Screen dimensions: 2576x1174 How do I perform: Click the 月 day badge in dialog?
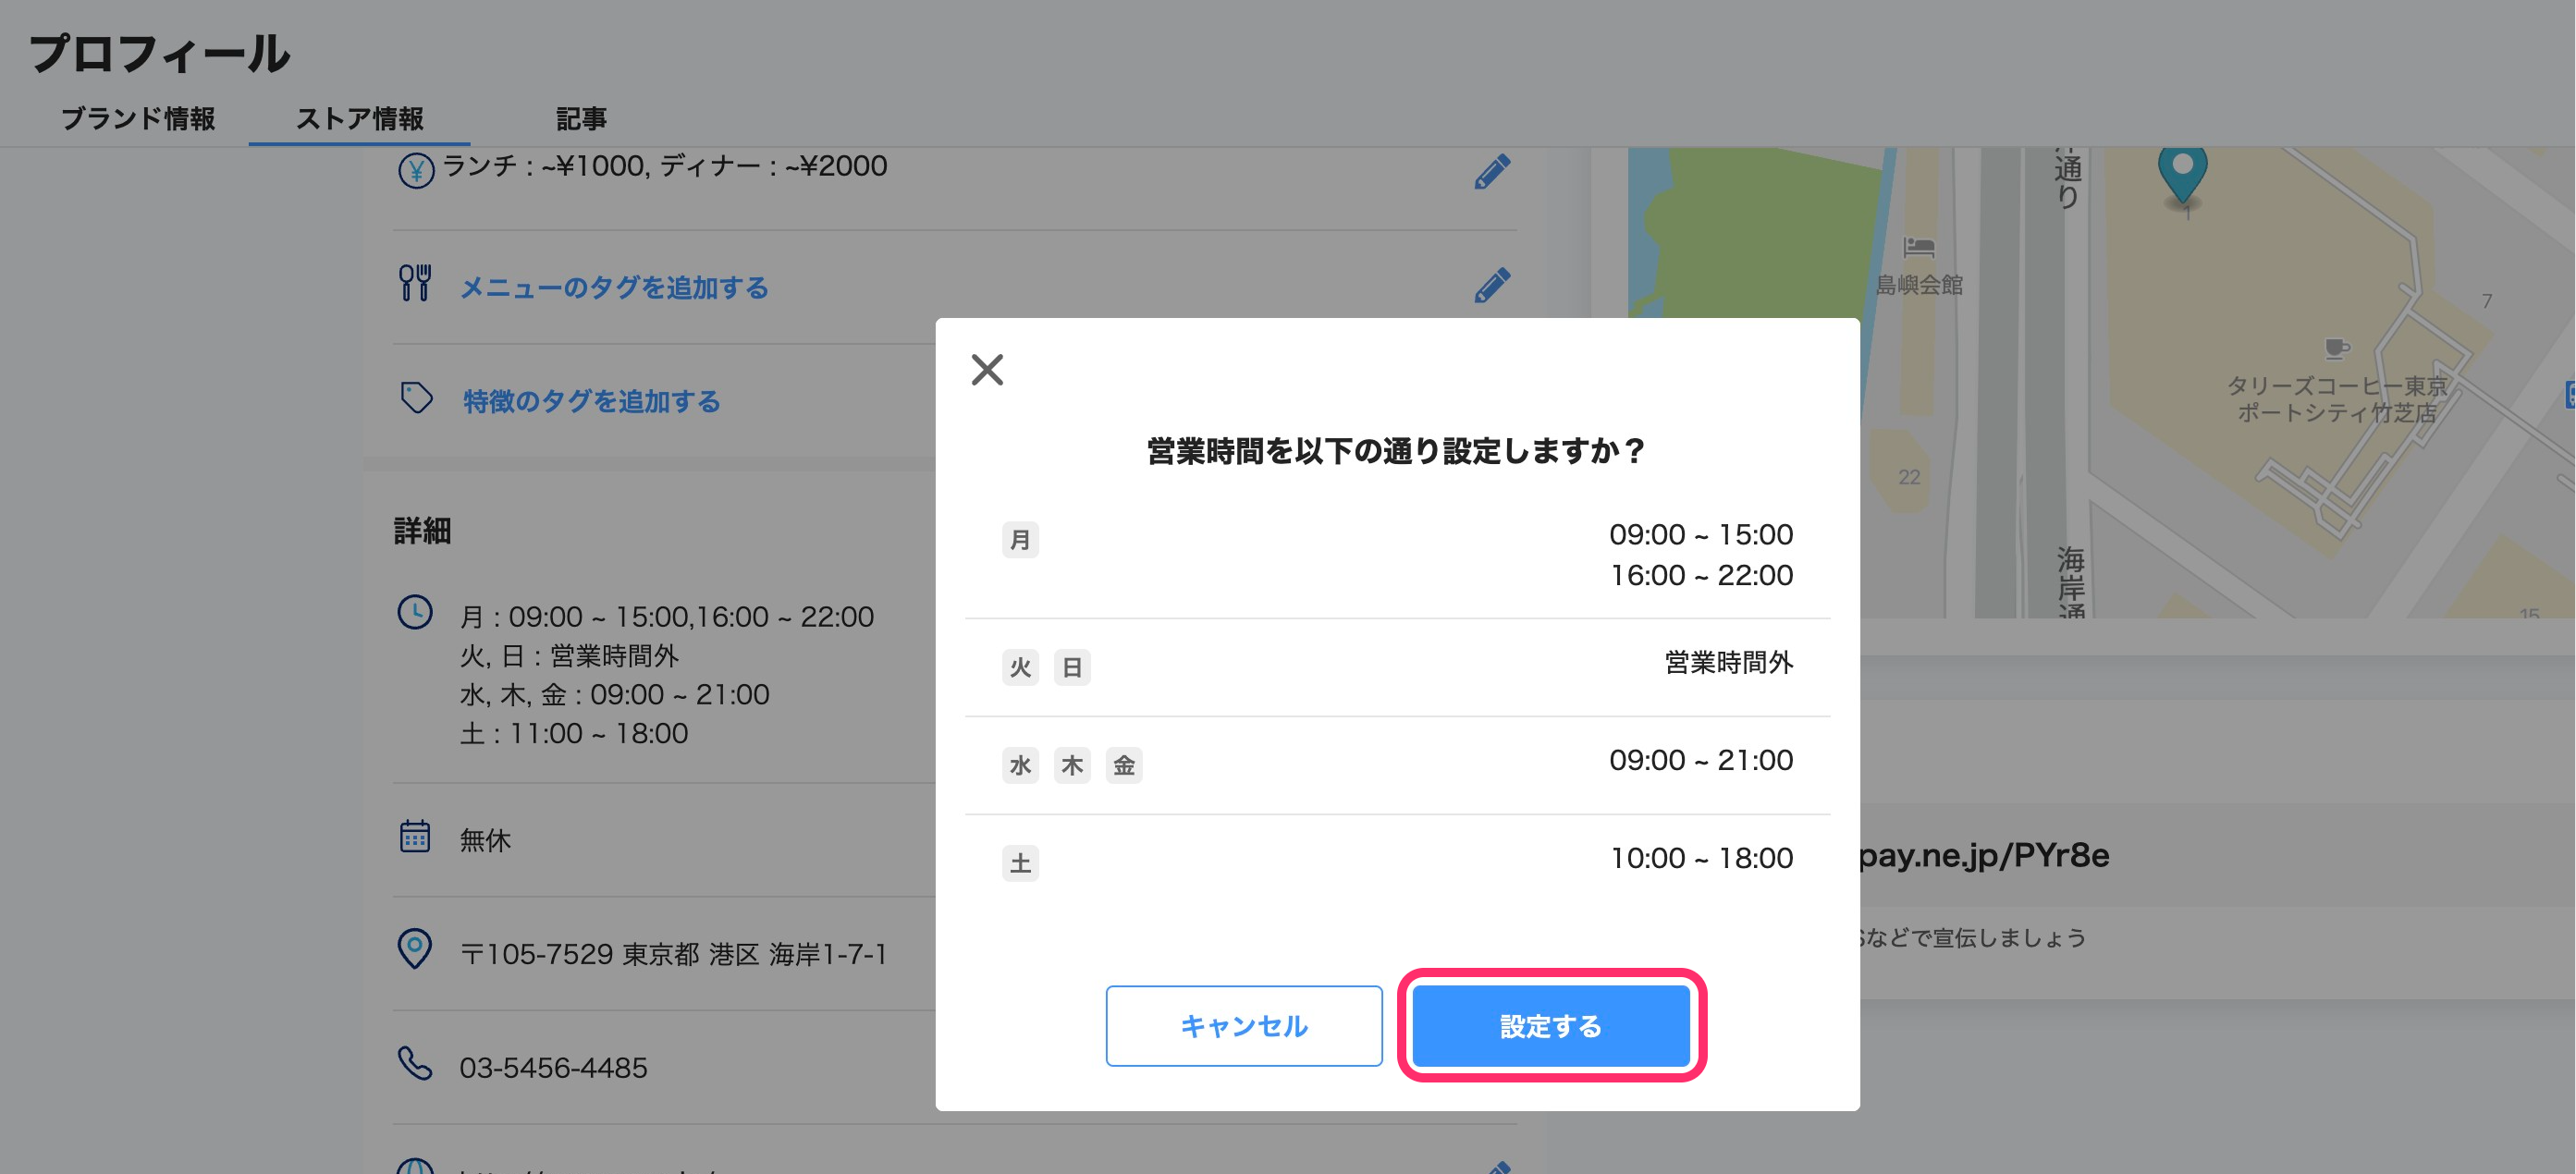click(x=1019, y=540)
